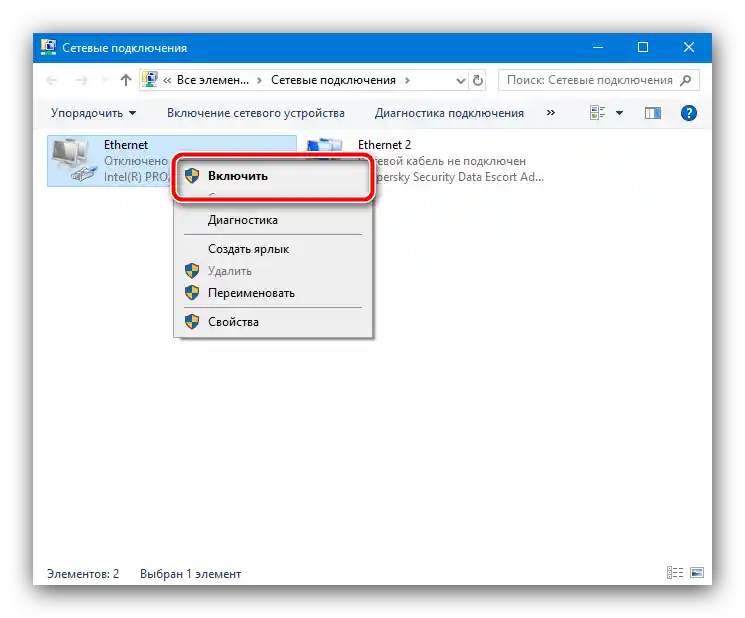Click the shield icon beside 'Включить'
This screenshot has height=618, width=745.
pos(192,176)
